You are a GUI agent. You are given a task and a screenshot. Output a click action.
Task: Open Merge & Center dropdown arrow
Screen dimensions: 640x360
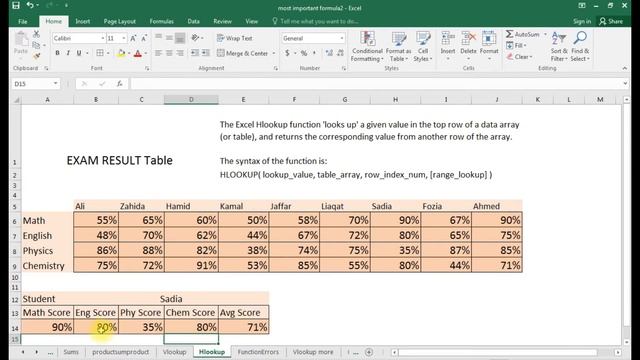pyautogui.click(x=273, y=53)
